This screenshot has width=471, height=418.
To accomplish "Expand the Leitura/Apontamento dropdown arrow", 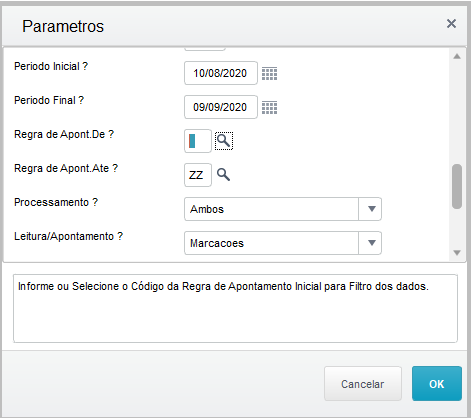I will pyautogui.click(x=371, y=243).
